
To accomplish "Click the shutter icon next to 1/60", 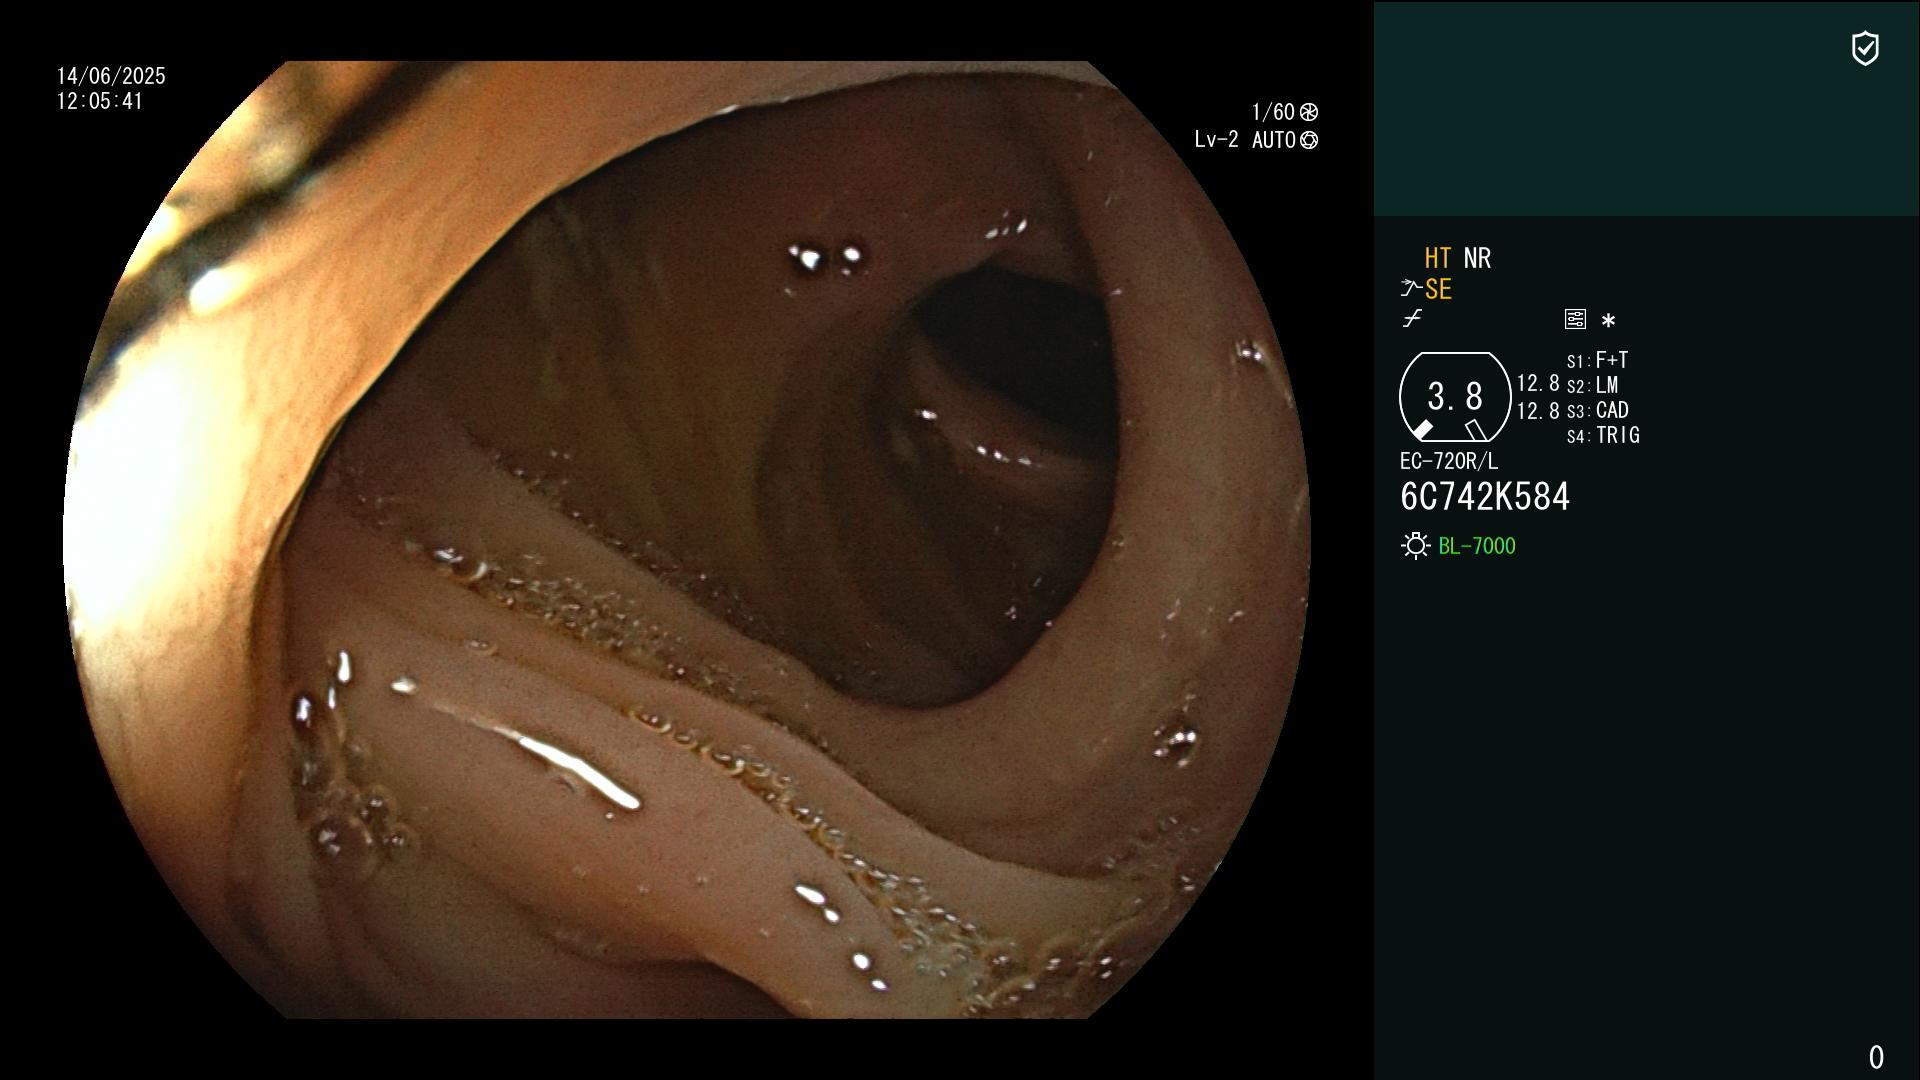I will coord(1309,112).
